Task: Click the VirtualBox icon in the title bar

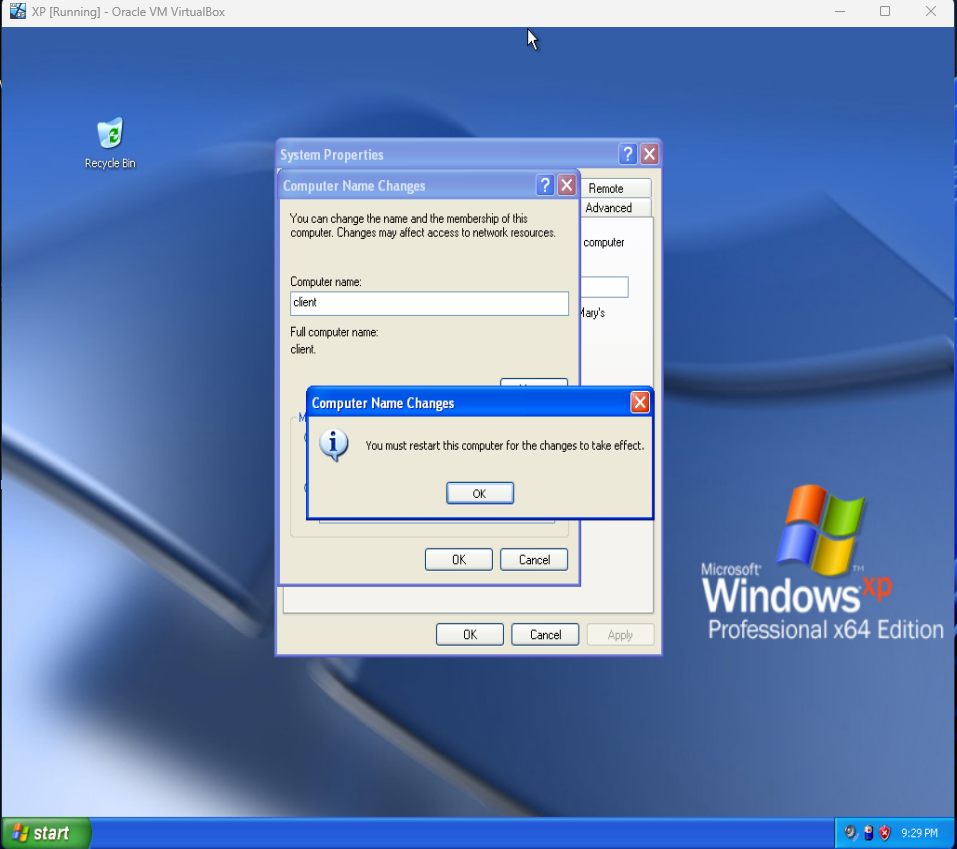Action: coord(18,12)
